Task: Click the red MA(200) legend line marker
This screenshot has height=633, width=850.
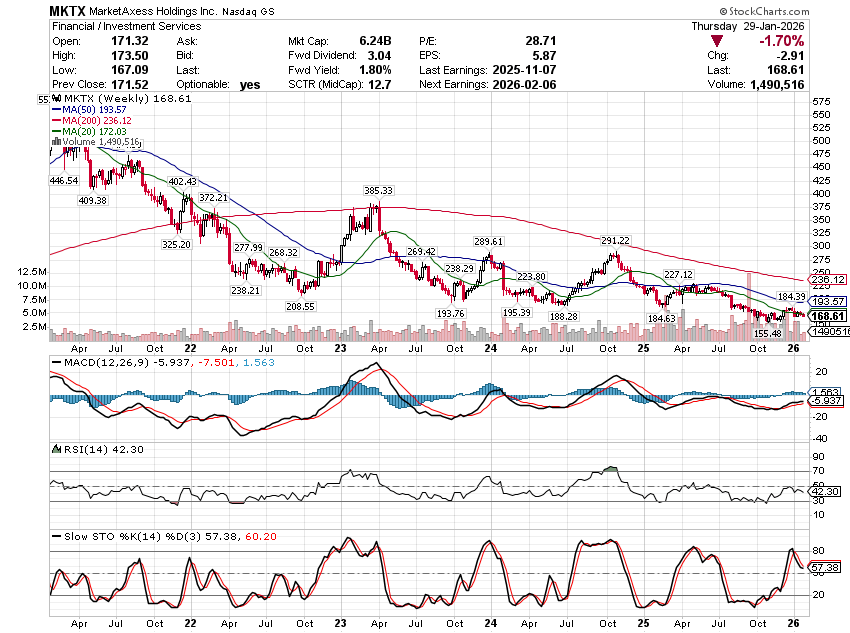Action: coord(56,121)
